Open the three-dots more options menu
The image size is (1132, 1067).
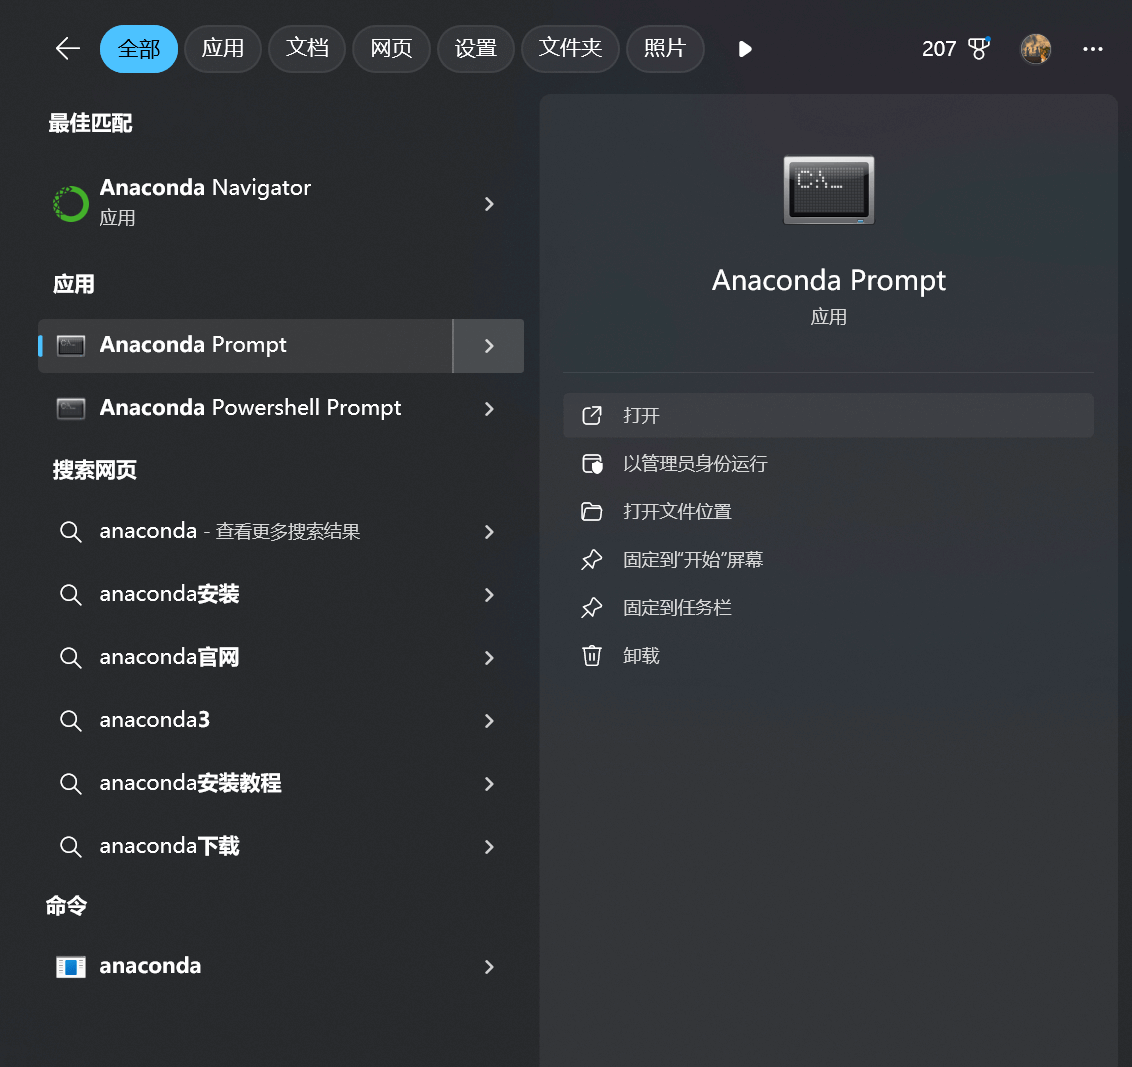(x=1092, y=48)
